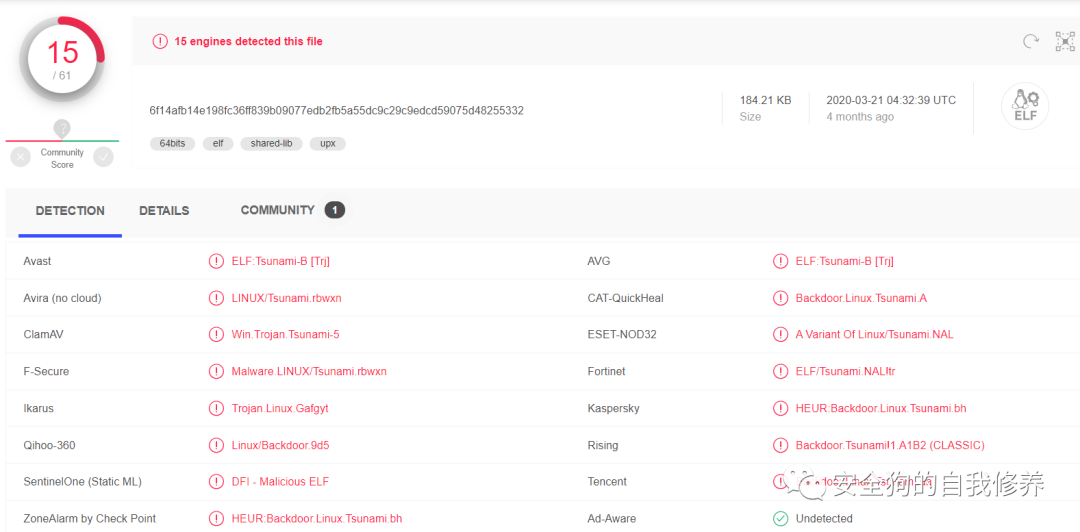Click the Rising CLASSIC backdoor result
This screenshot has height=532, width=1080.
pos(890,445)
